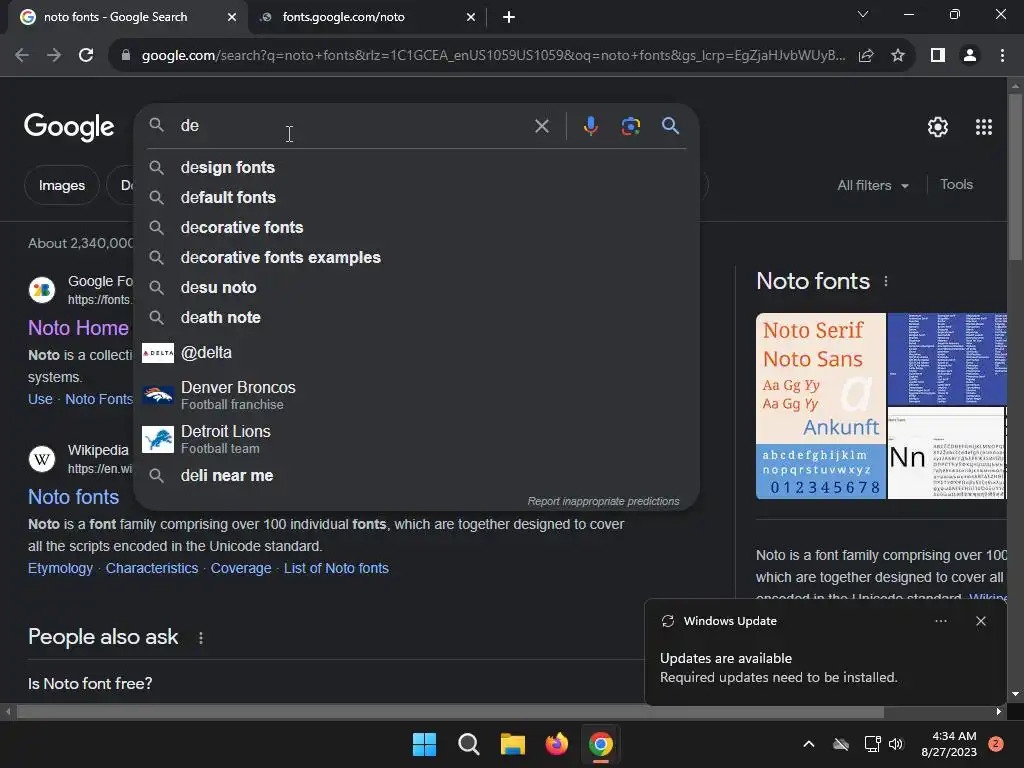1024x768 pixels.
Task: Close the fonts.google.com/noto tab
Action: (x=471, y=17)
